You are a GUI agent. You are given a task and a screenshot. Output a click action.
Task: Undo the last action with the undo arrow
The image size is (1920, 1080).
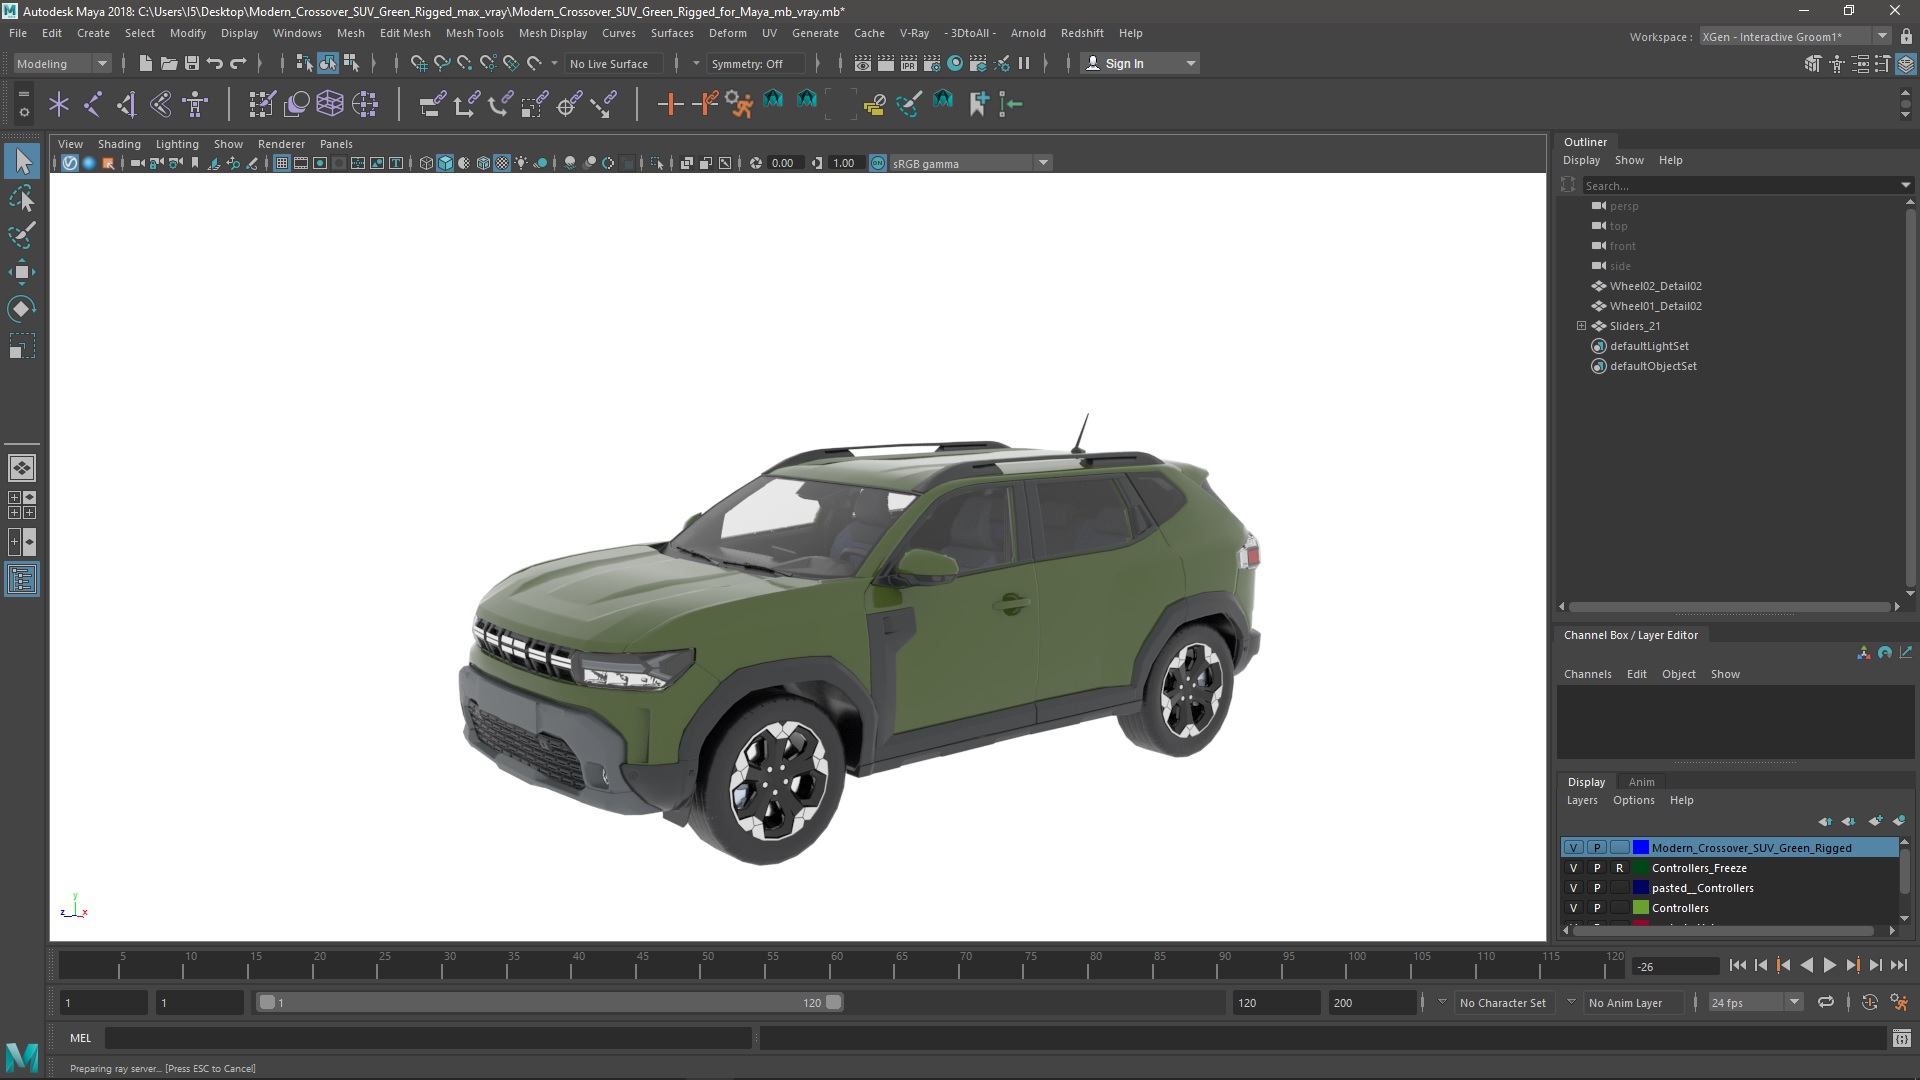(x=214, y=63)
